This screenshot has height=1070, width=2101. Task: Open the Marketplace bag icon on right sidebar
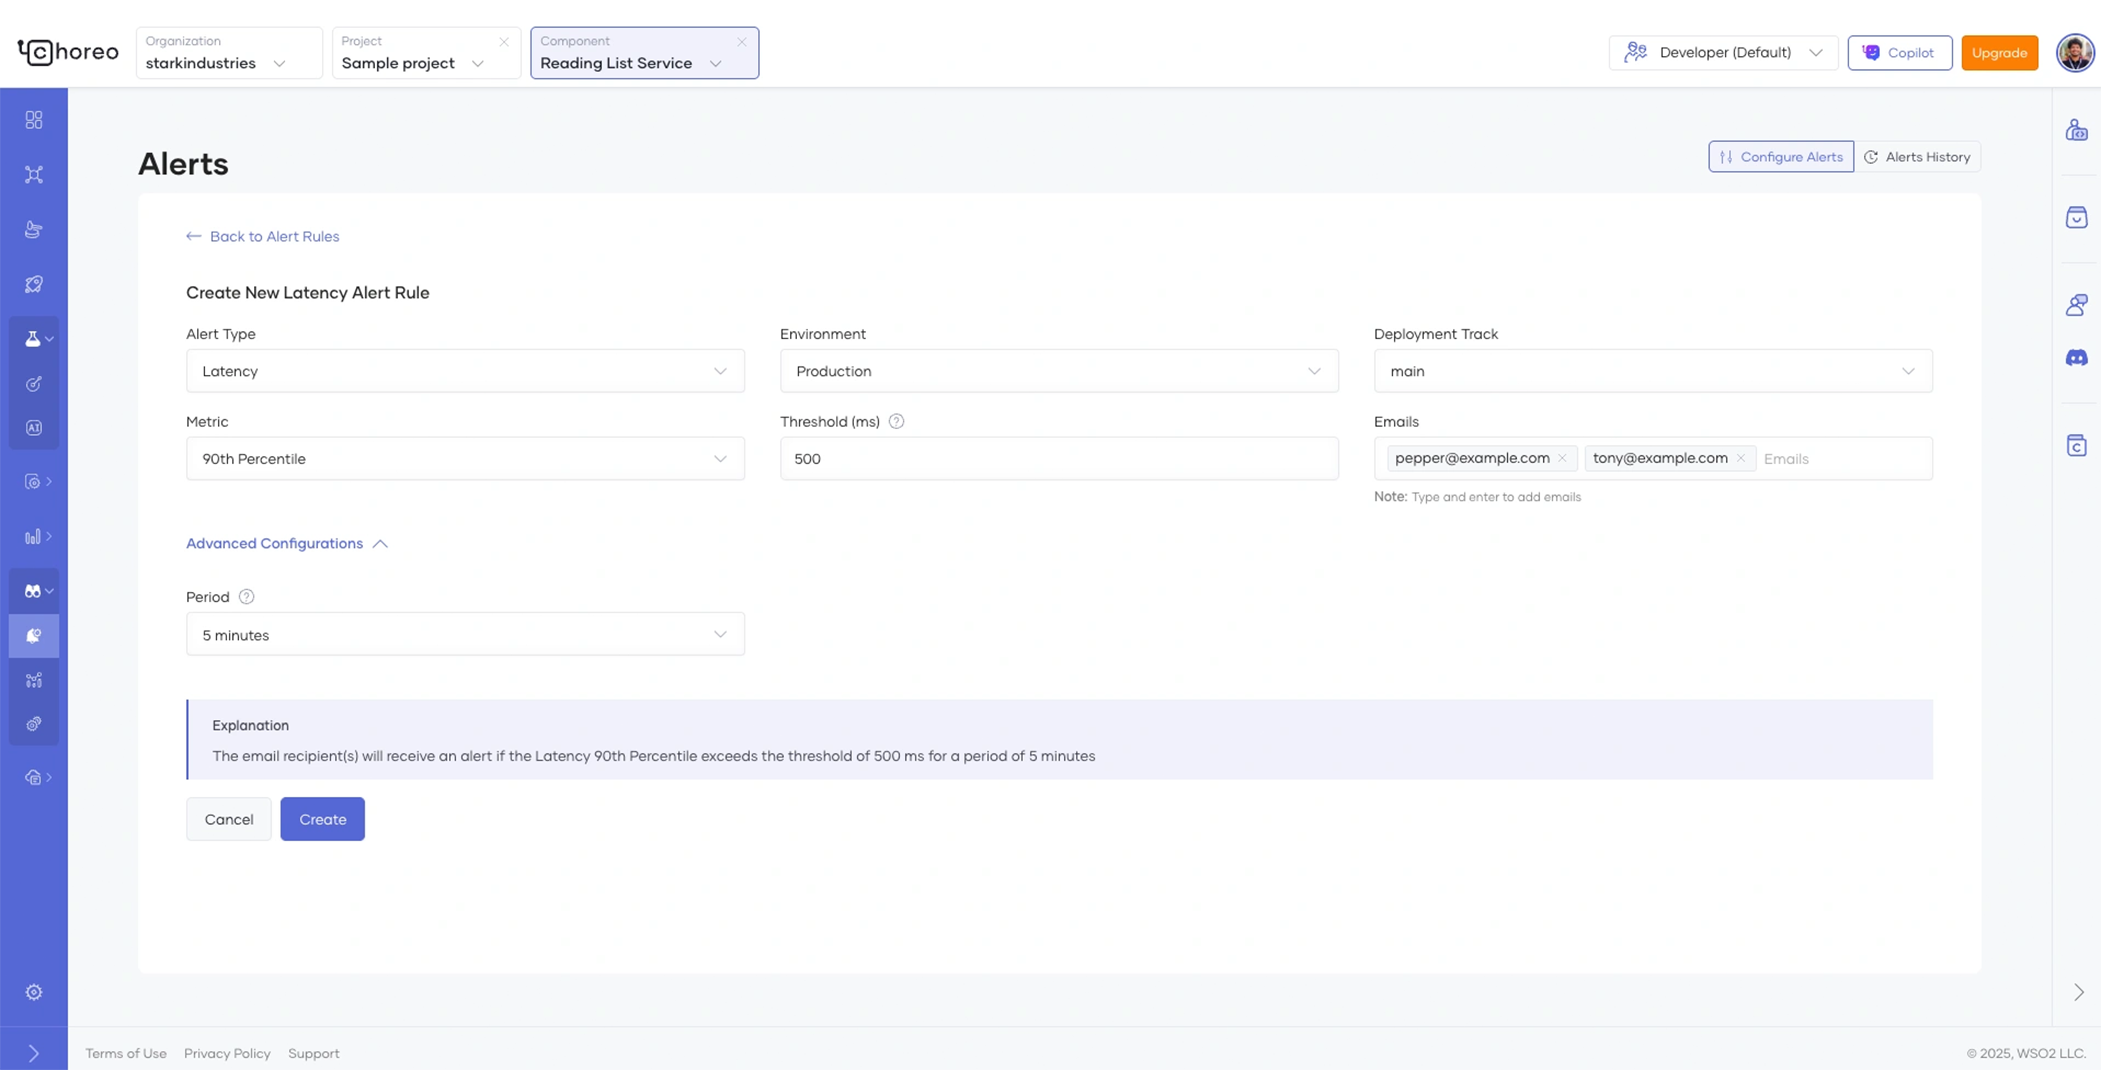click(2077, 217)
